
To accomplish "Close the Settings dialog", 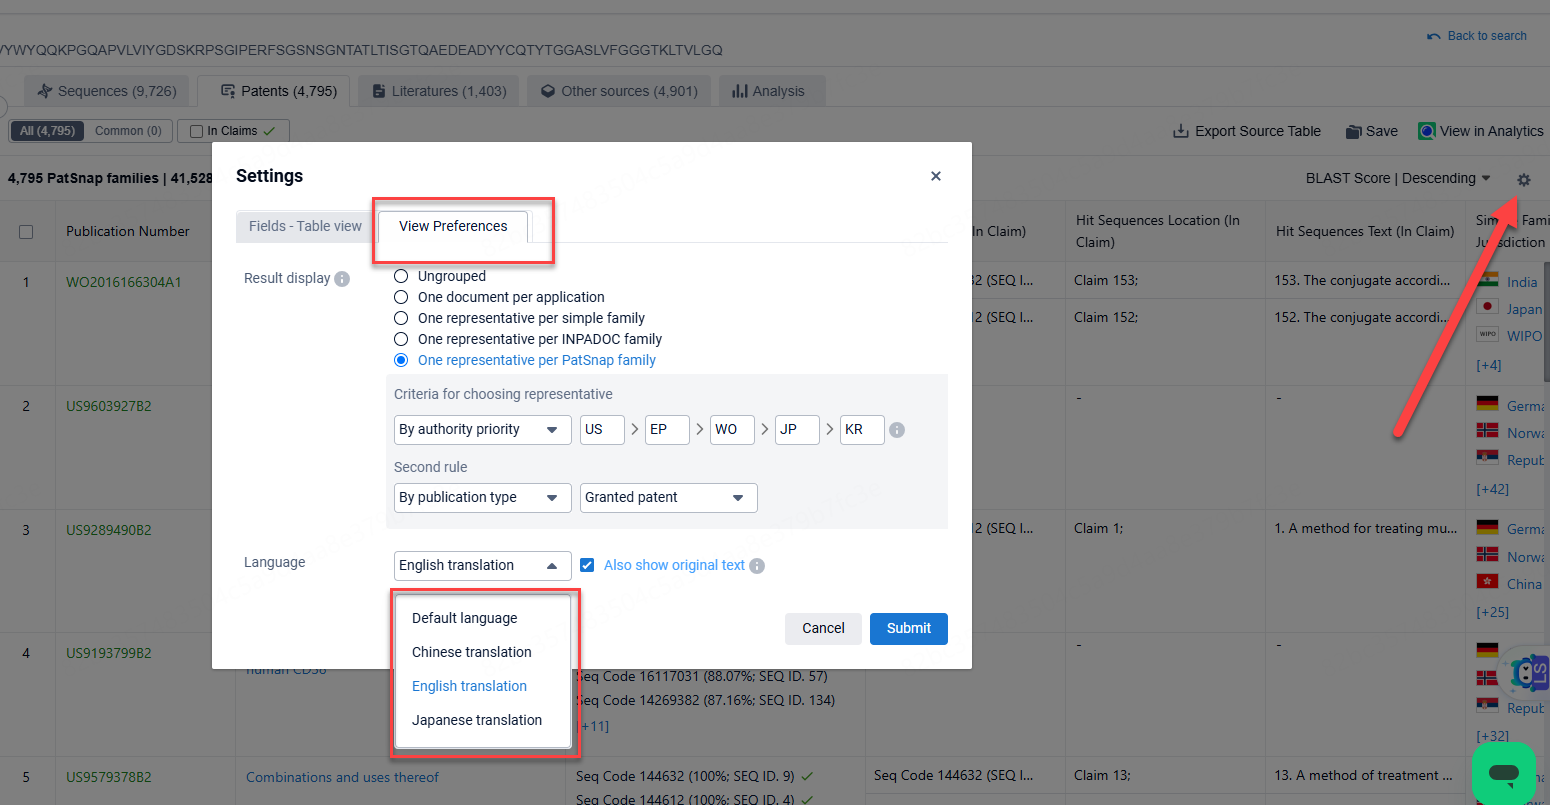I will (936, 176).
